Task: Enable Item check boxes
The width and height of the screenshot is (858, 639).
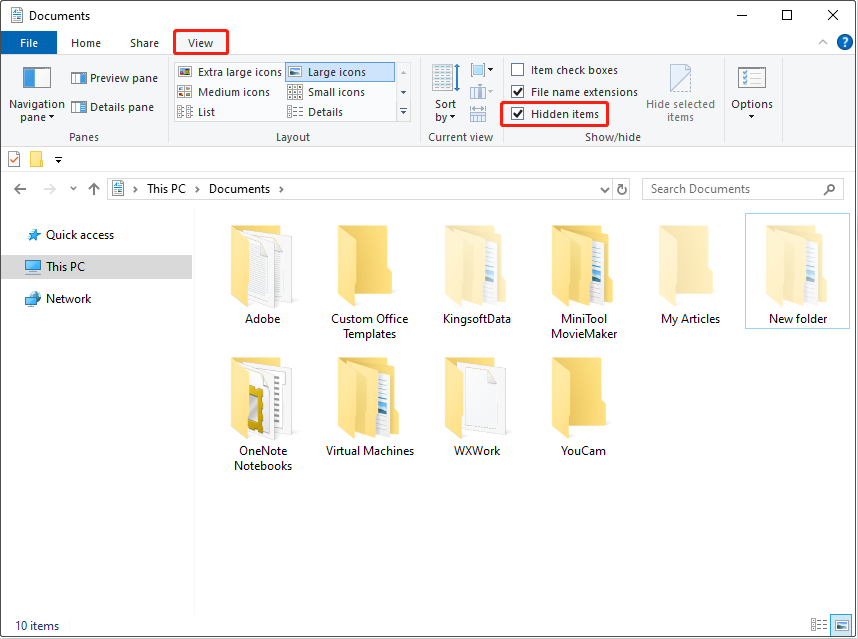Action: [518, 69]
